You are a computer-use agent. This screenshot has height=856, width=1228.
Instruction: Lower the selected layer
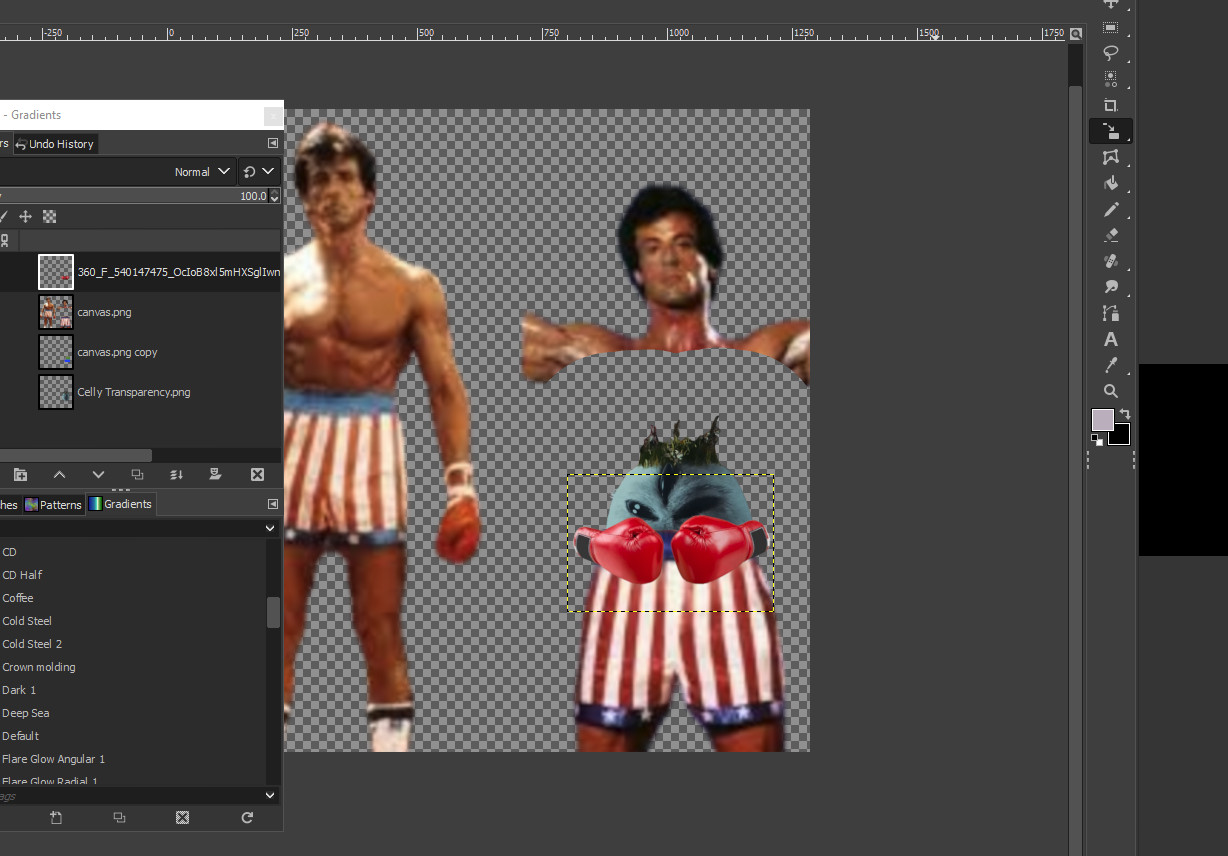[x=98, y=474]
